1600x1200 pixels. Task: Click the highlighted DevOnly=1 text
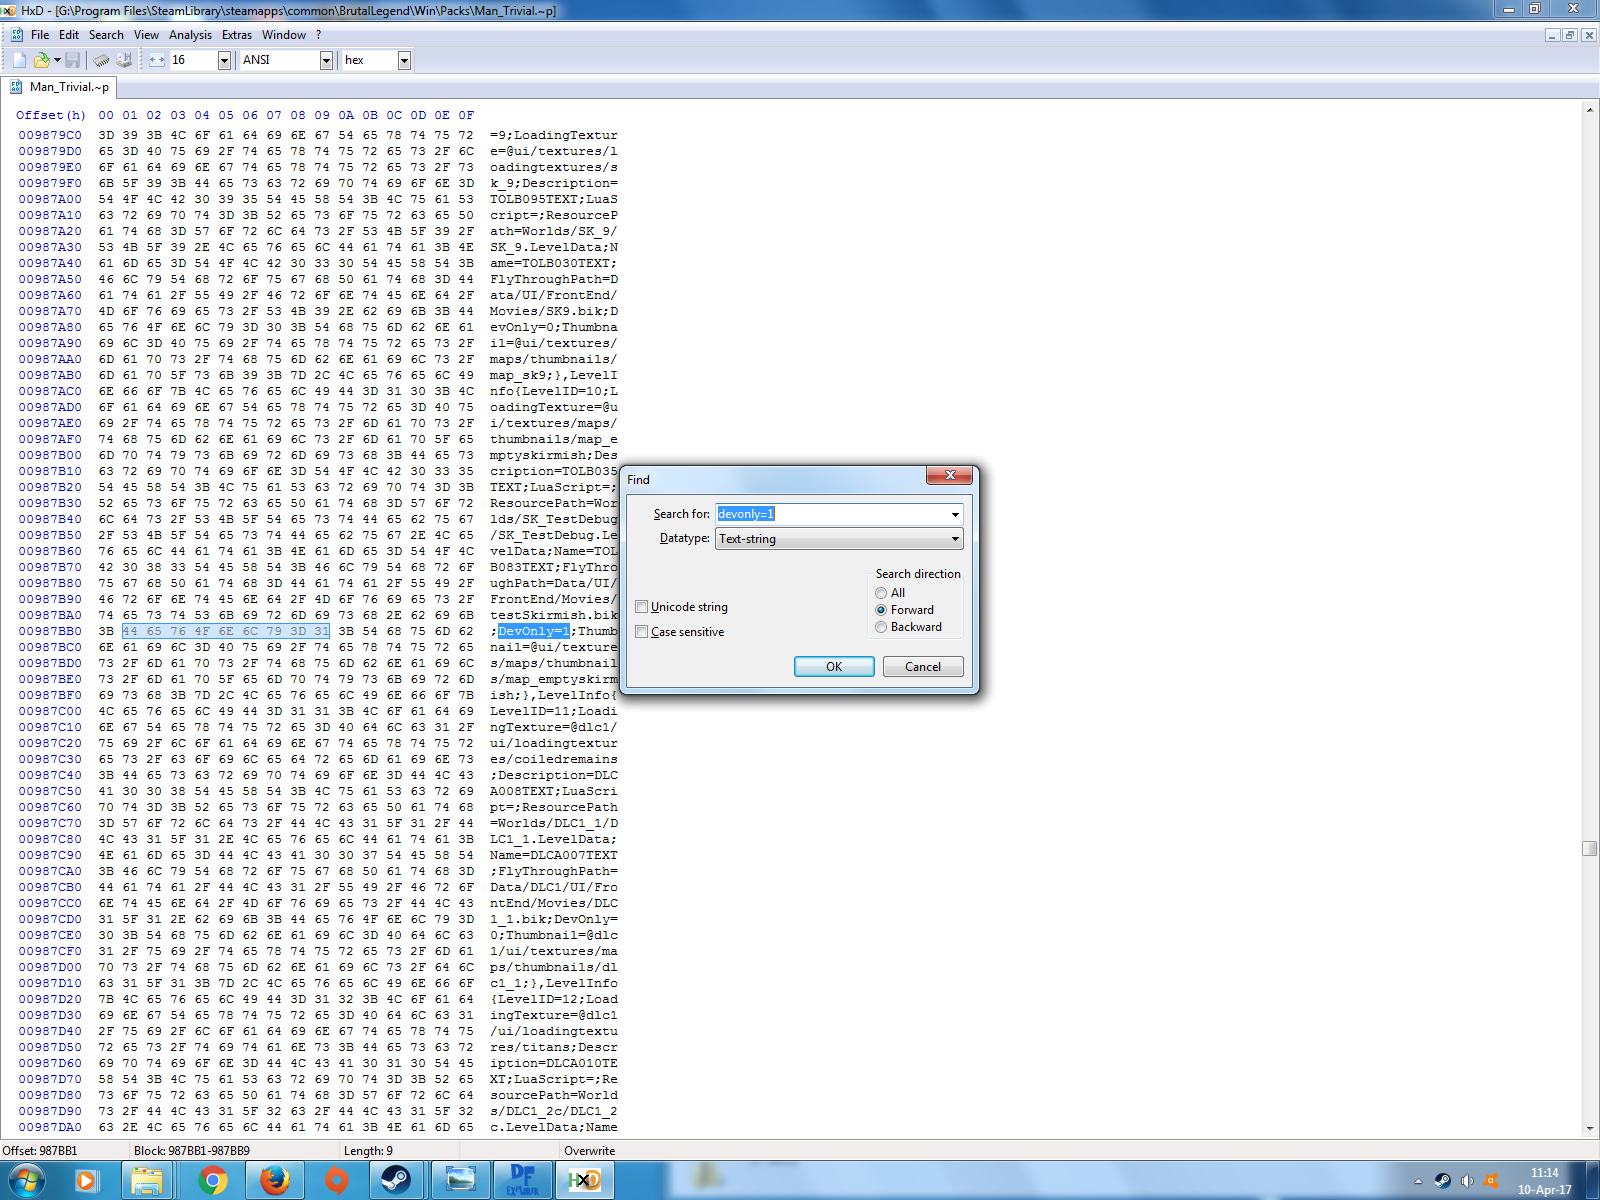click(x=534, y=631)
